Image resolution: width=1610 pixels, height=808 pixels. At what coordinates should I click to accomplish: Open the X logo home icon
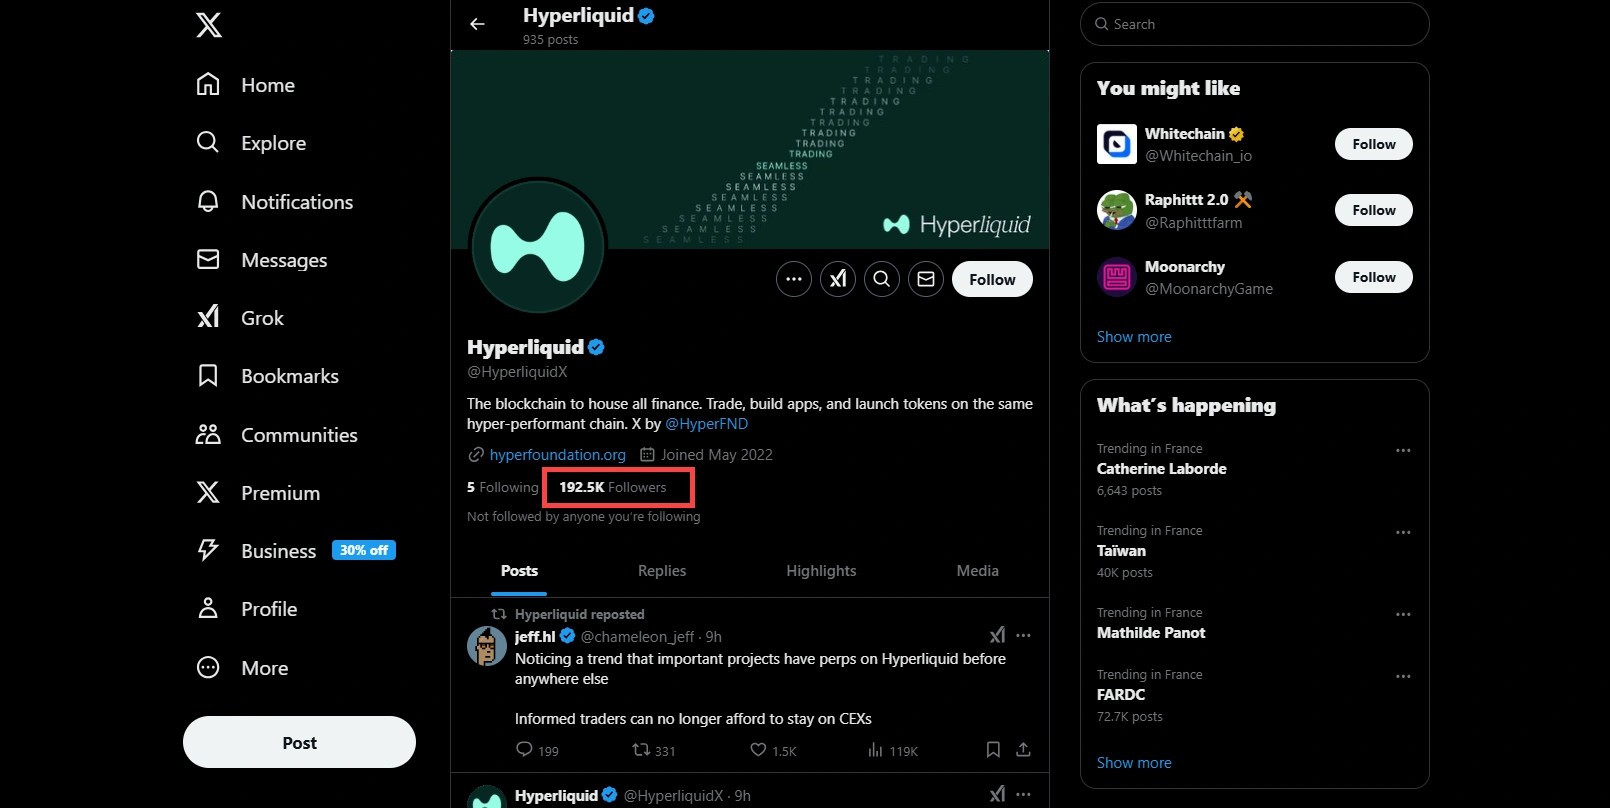pyautogui.click(x=209, y=25)
